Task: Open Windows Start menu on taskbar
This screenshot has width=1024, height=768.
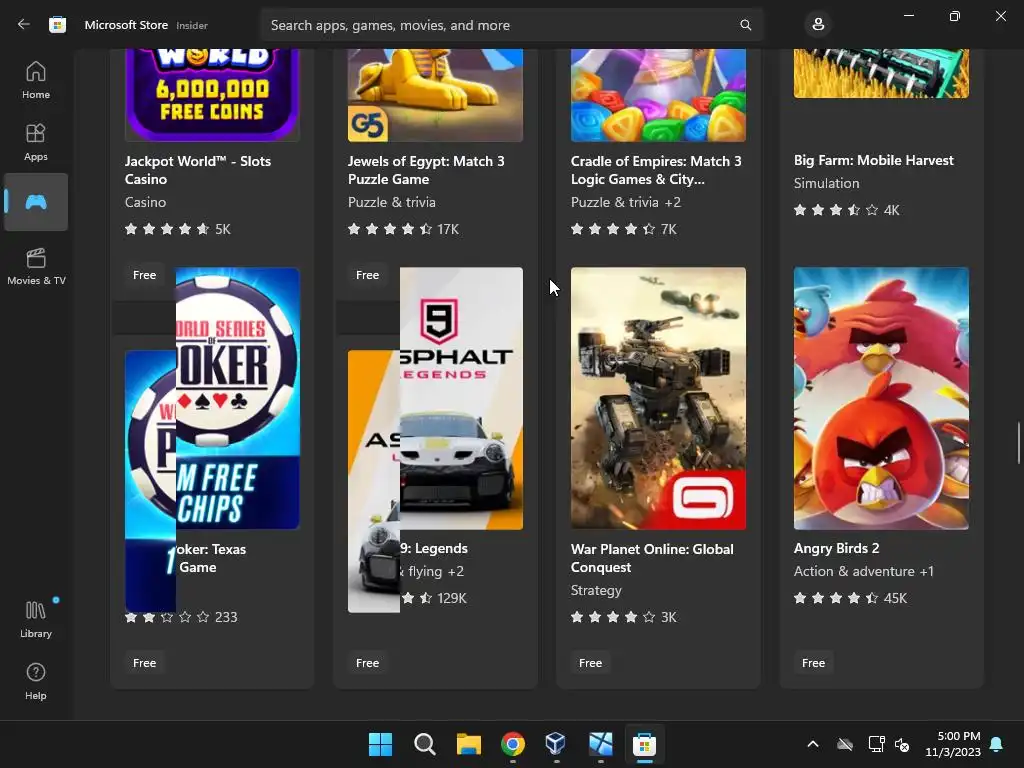Action: pos(380,744)
